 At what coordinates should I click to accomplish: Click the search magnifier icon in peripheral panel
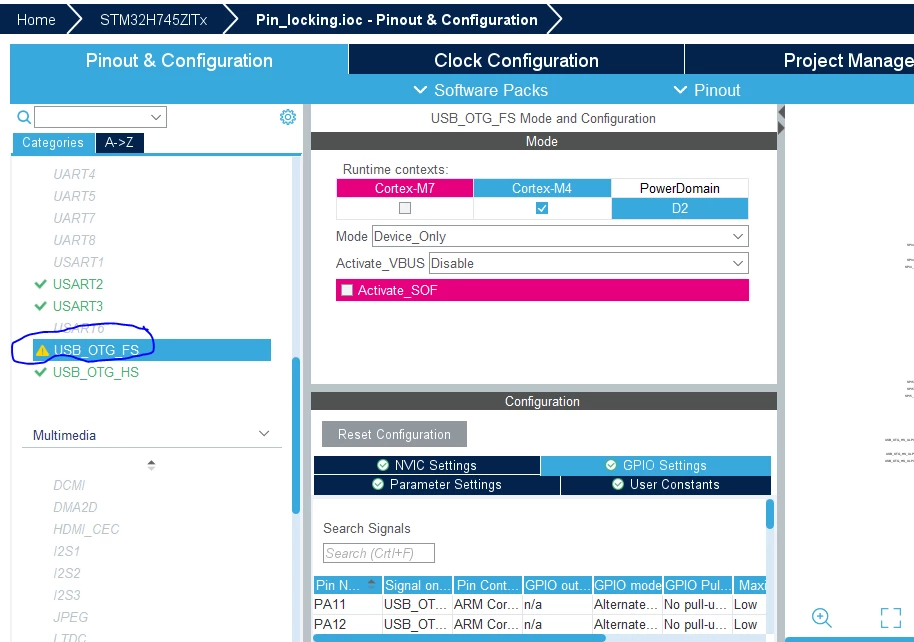coord(24,117)
